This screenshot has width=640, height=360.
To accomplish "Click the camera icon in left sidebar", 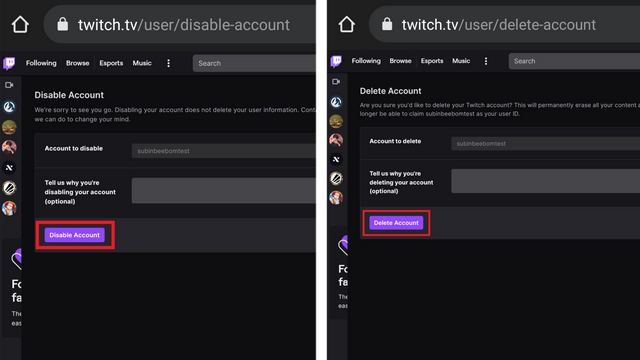I will (x=9, y=85).
